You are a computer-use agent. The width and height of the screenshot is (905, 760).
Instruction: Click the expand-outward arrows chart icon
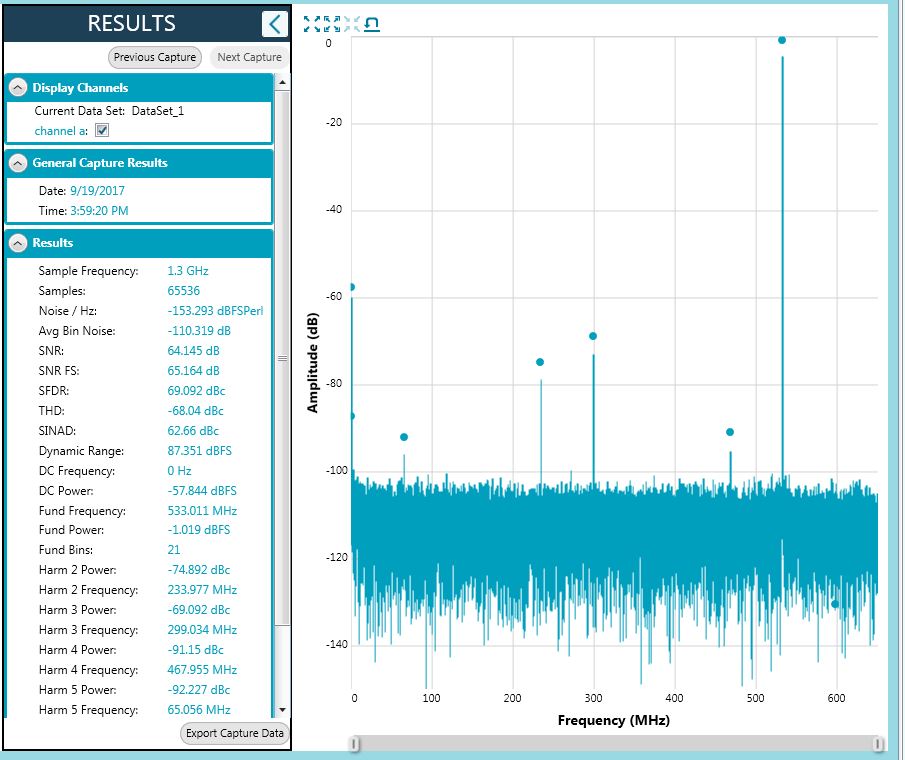click(312, 24)
